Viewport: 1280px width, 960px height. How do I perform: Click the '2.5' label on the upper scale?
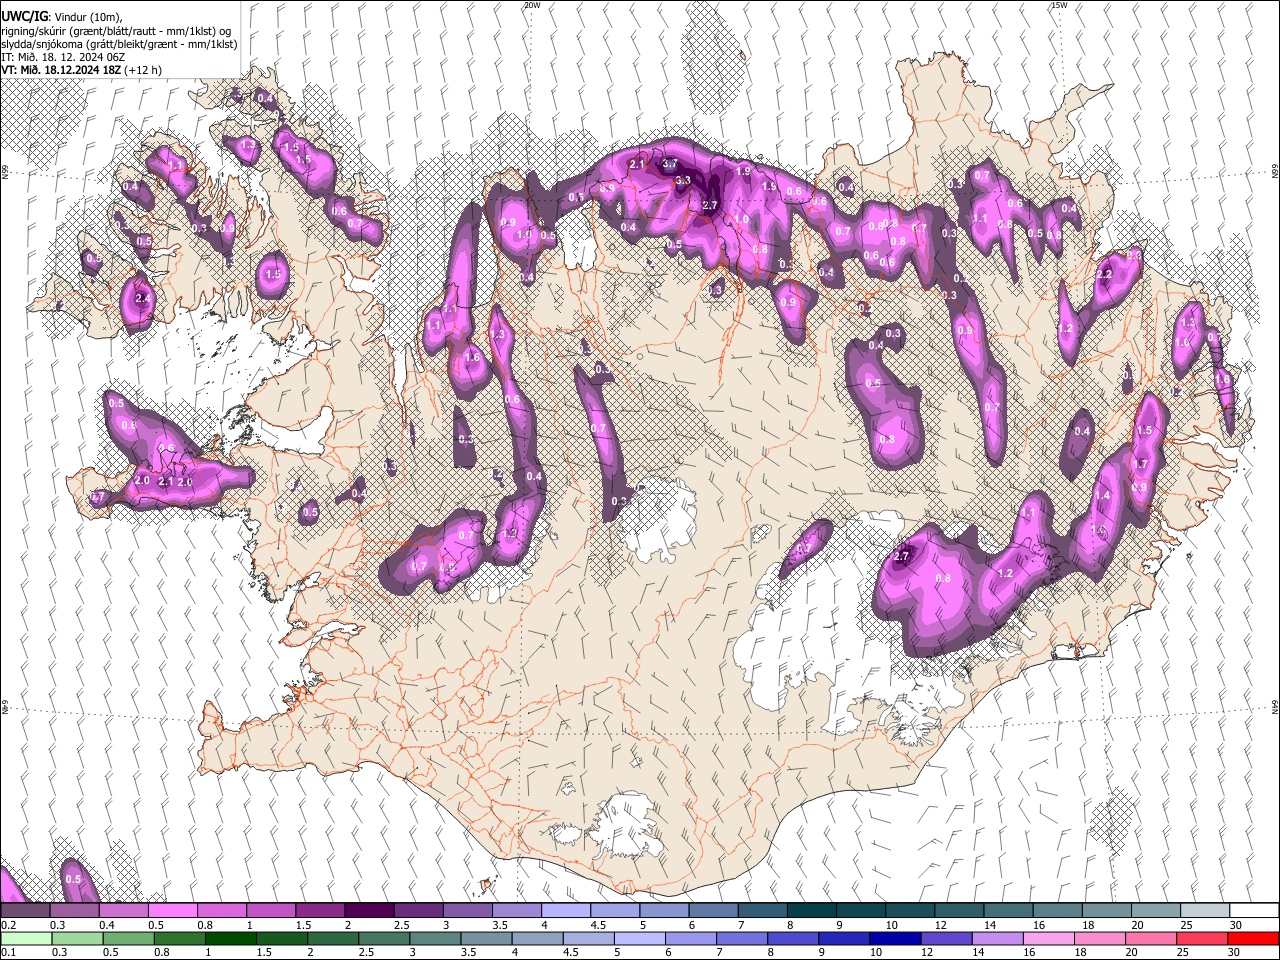pyautogui.click(x=401, y=925)
